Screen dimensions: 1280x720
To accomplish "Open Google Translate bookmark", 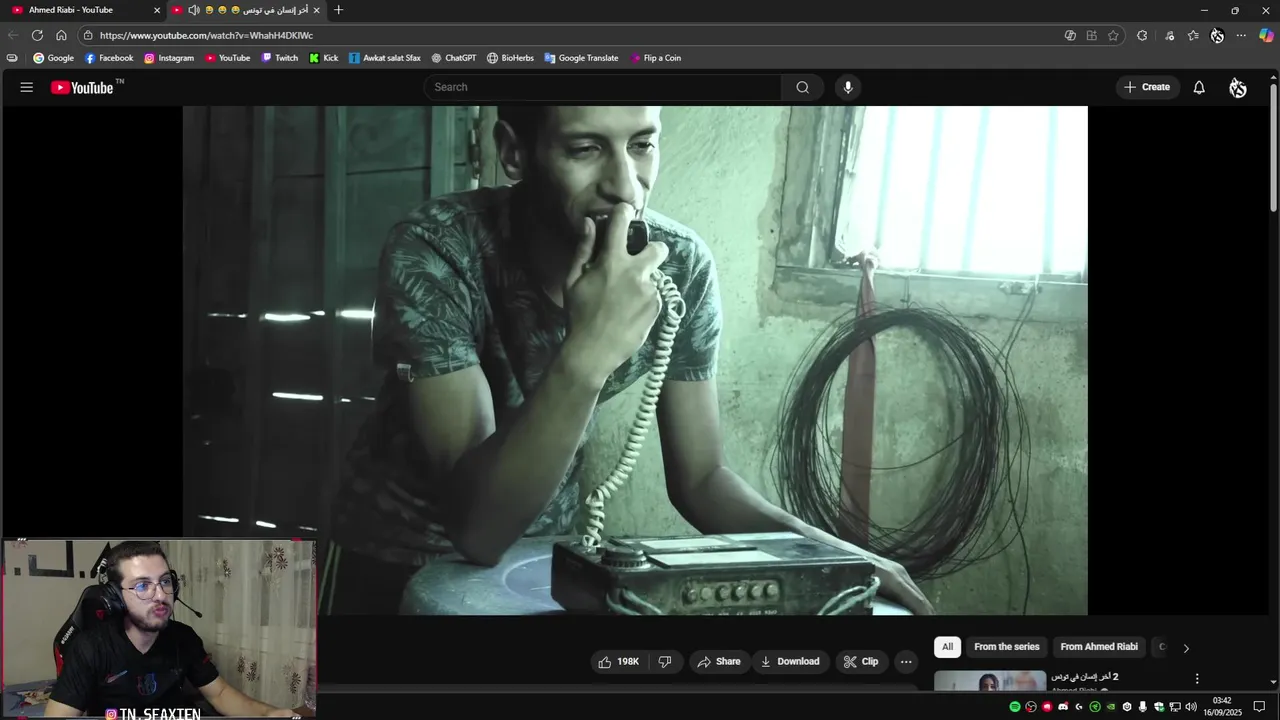I will [x=581, y=58].
